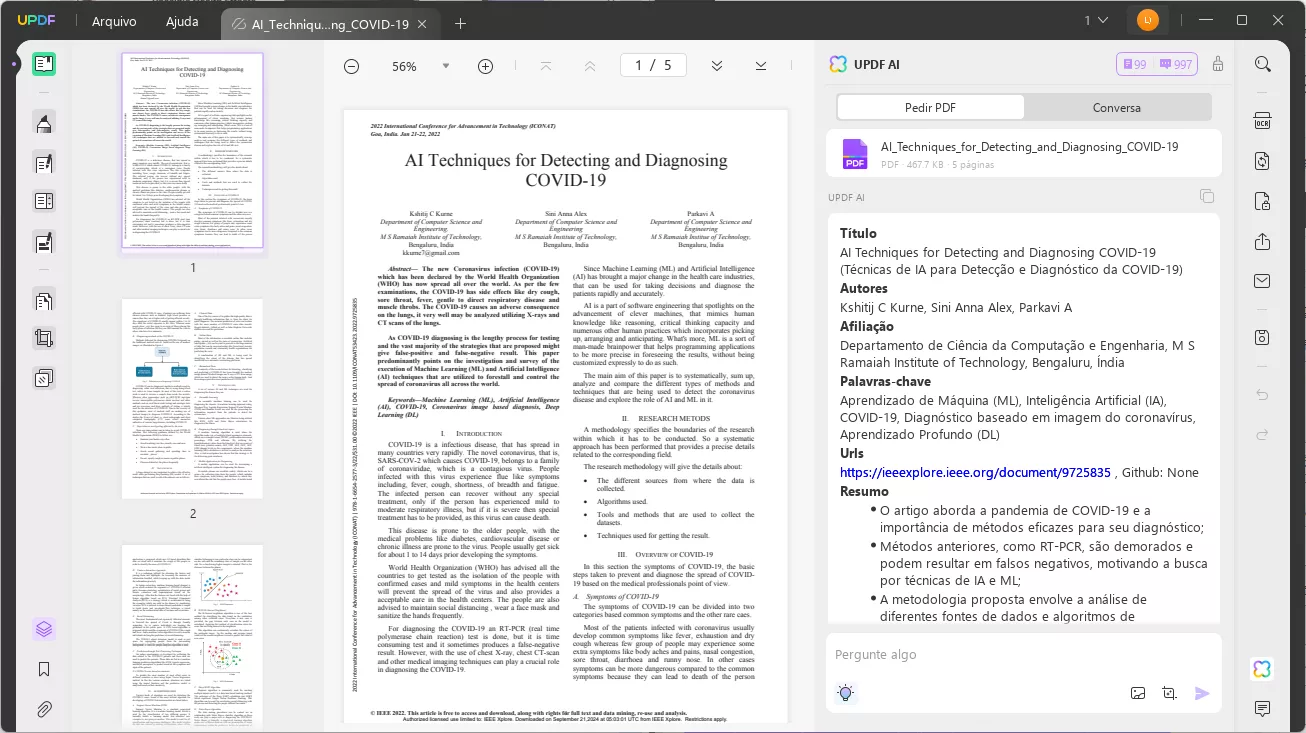This screenshot has height=733, width=1306.
Task: Open the Form preparation tool
Action: tap(44, 202)
